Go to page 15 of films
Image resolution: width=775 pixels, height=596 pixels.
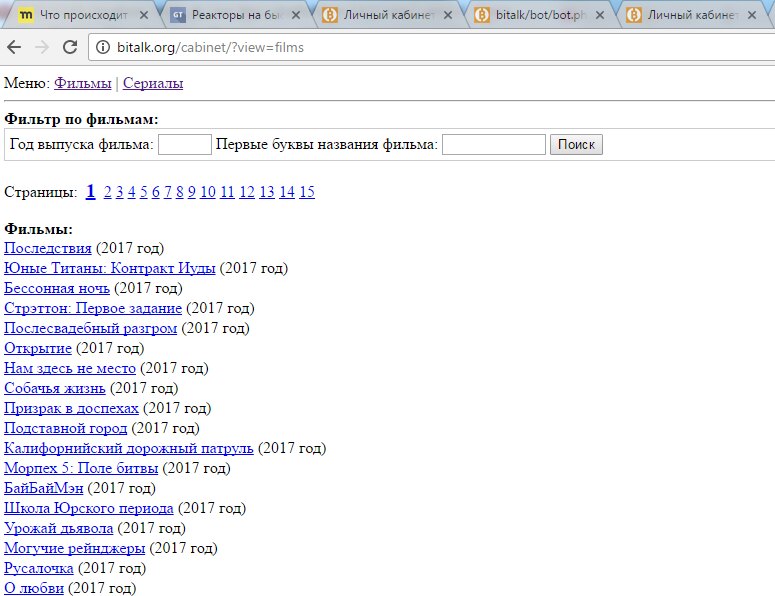tap(306, 192)
